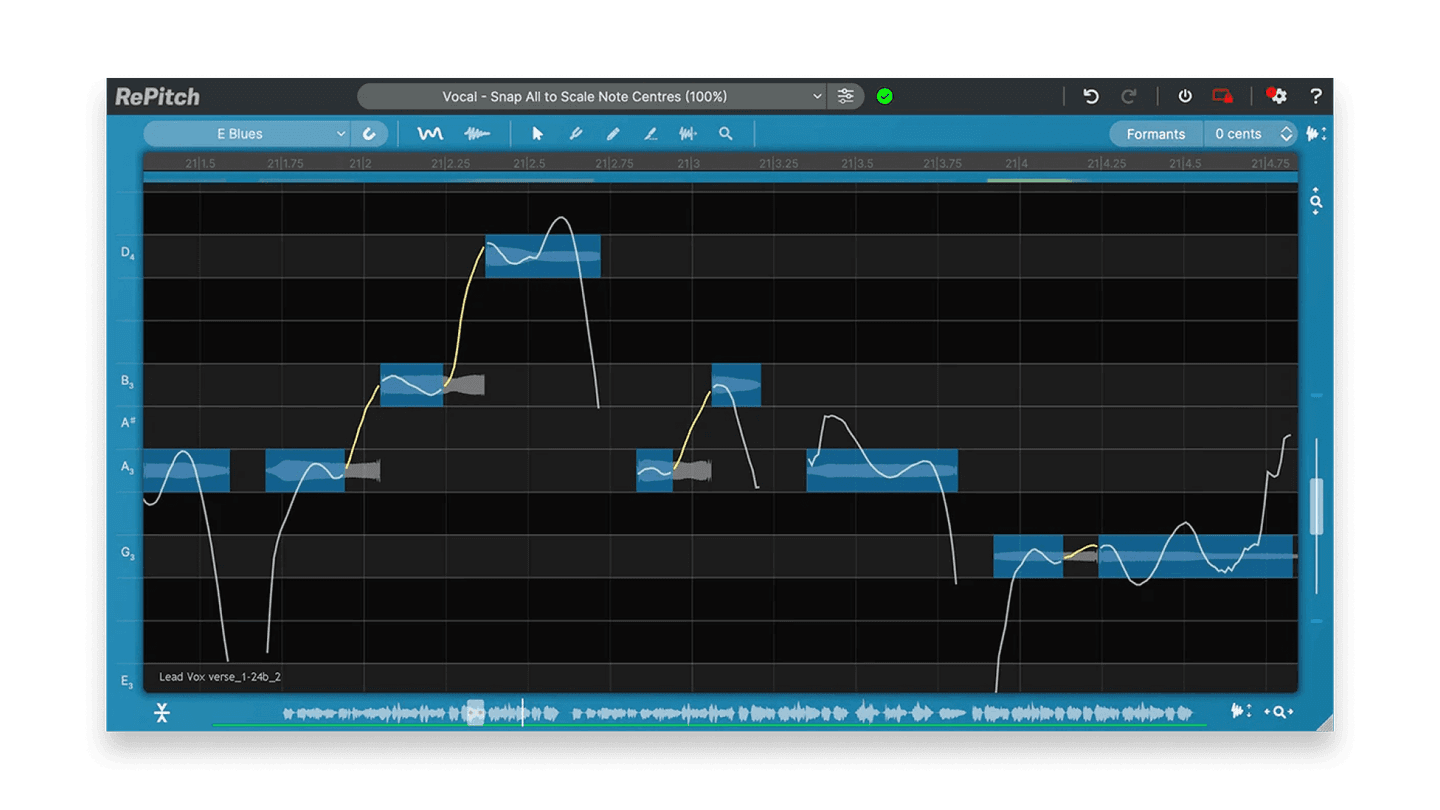Viewport: 1440px width, 810px height.
Task: Select the pencil draw tool
Action: pyautogui.click(x=613, y=134)
